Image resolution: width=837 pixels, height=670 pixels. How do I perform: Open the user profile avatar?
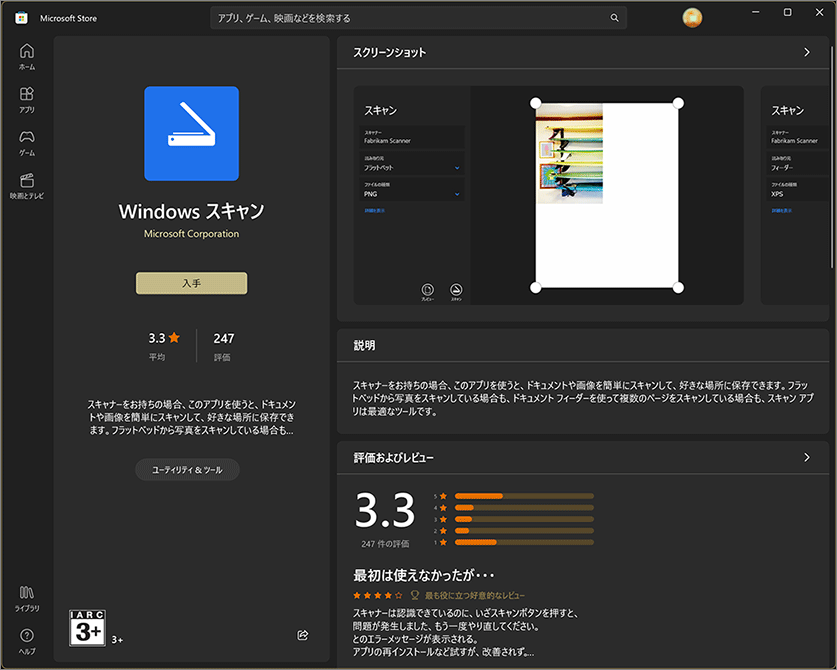692,18
